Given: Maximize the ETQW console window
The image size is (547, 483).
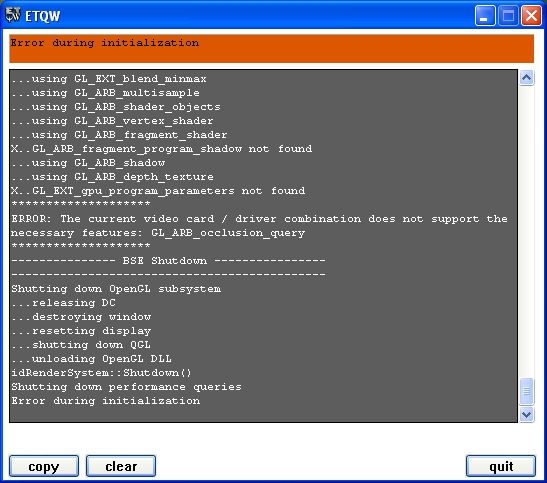Looking at the screenshot, I should point(508,16).
